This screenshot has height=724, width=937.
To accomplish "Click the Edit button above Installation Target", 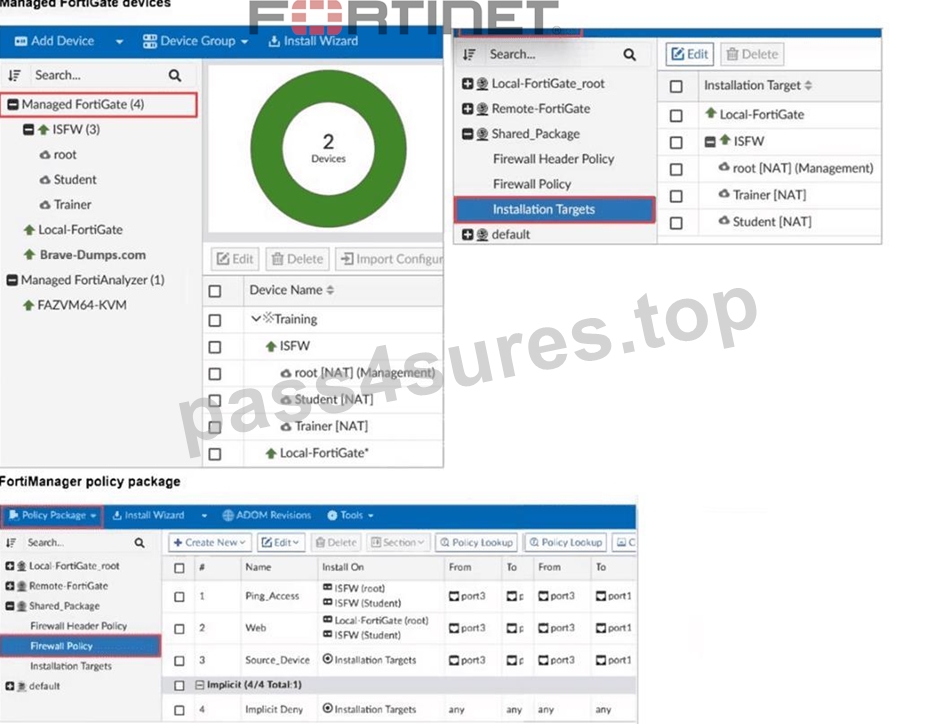I will (x=690, y=54).
